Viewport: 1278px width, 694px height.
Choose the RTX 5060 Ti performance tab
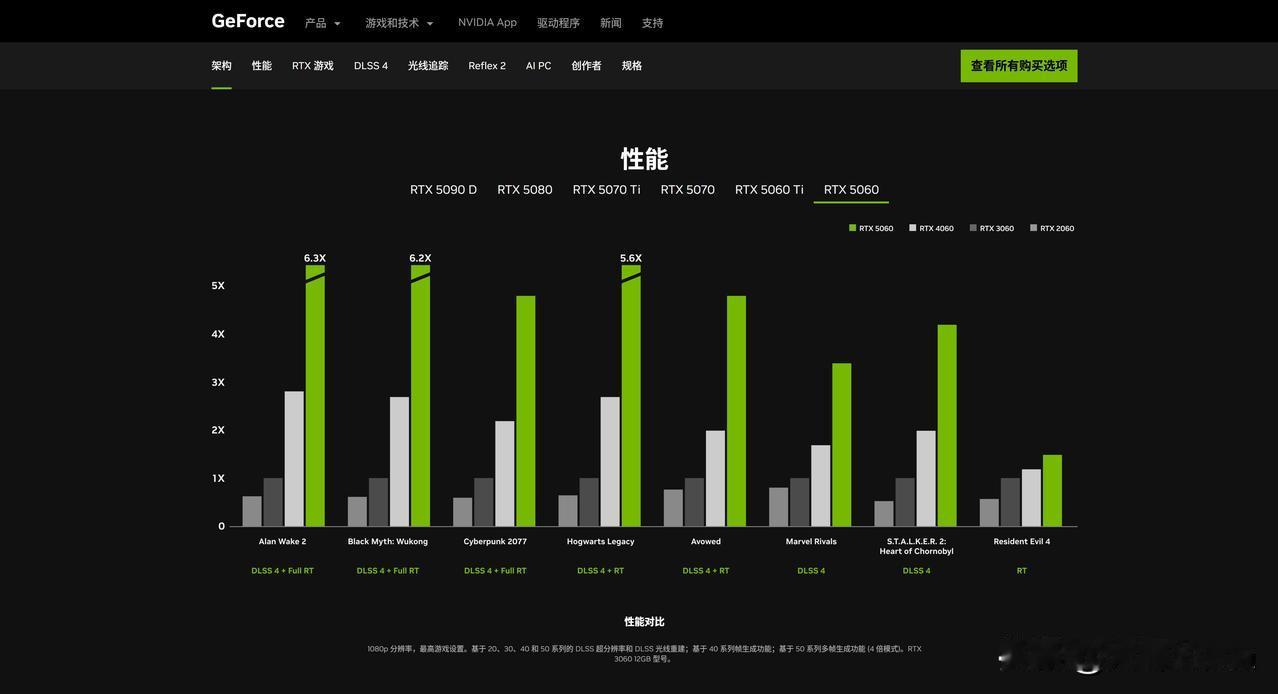click(769, 189)
